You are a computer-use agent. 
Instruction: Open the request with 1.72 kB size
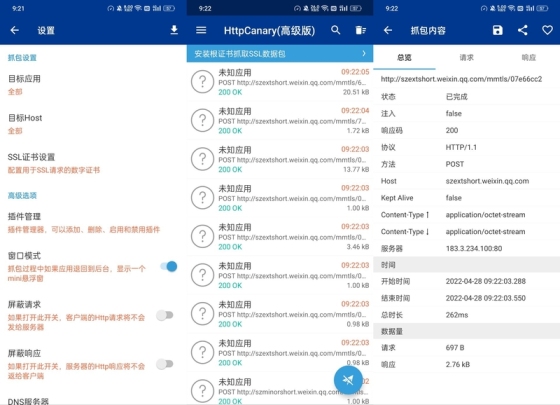tap(280, 120)
